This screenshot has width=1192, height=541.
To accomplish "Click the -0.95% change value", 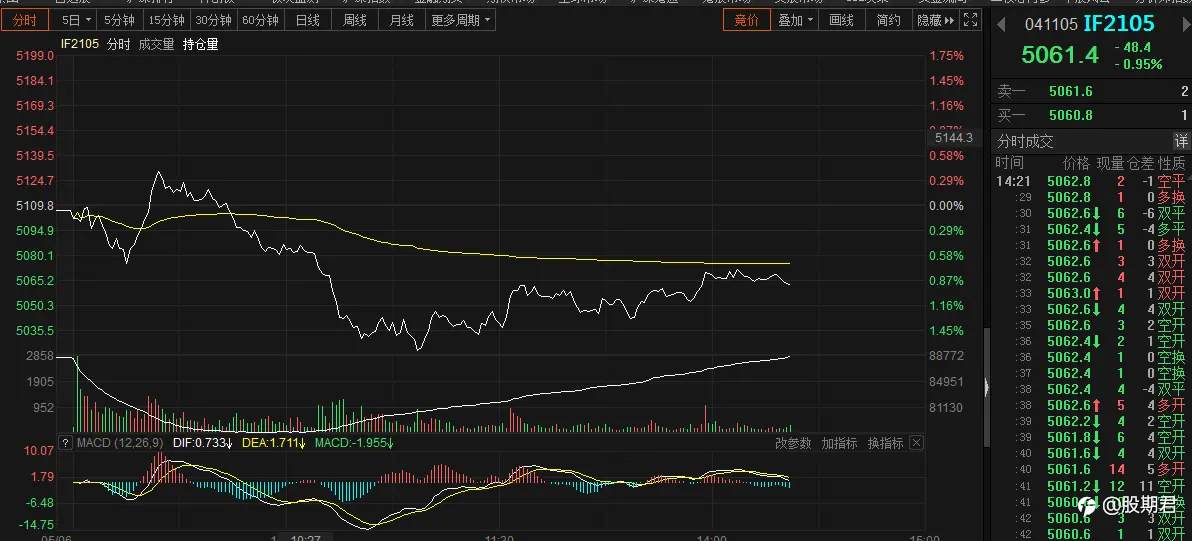I will click(1138, 64).
